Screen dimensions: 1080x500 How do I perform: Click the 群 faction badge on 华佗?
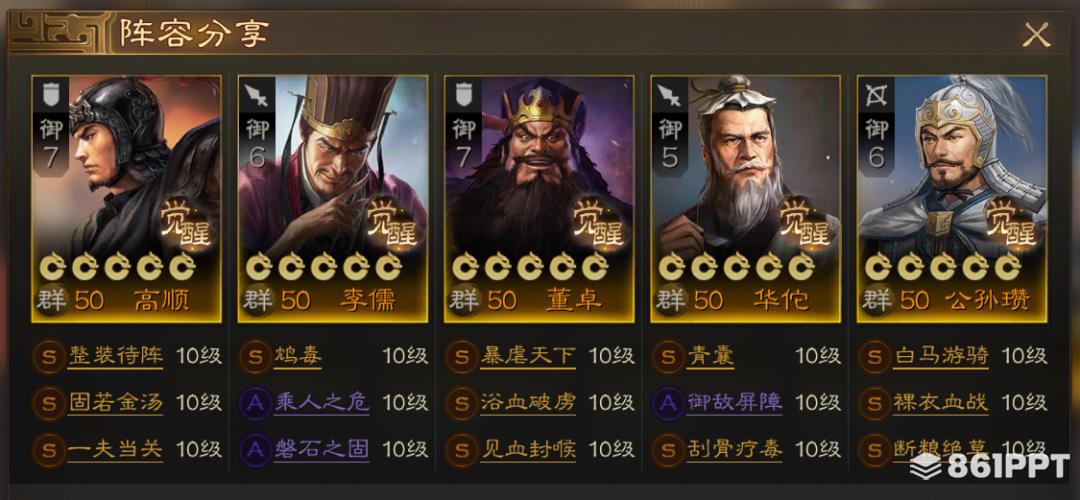pyautogui.click(x=669, y=300)
